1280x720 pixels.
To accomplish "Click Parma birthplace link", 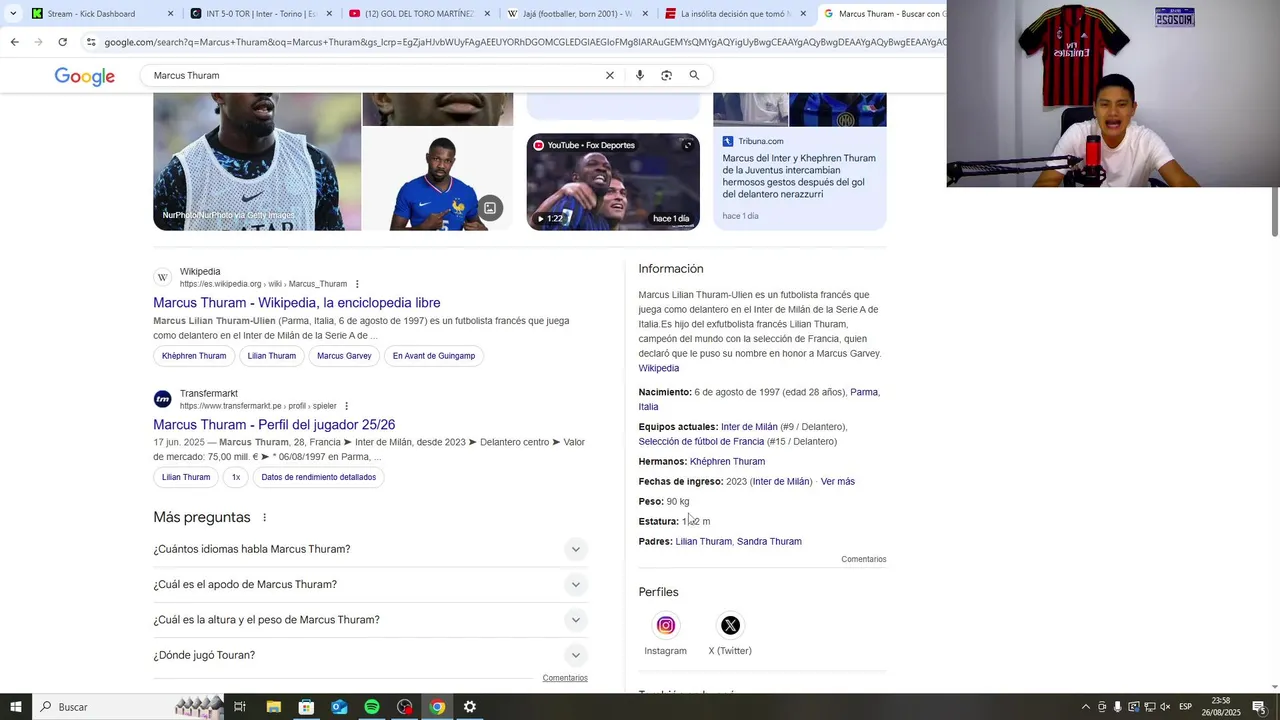I will [864, 392].
